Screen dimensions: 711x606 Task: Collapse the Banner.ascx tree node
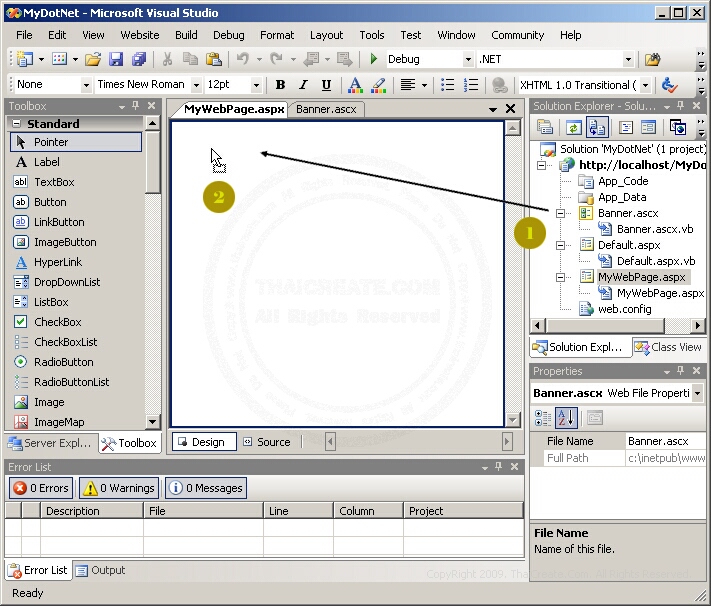(561, 213)
